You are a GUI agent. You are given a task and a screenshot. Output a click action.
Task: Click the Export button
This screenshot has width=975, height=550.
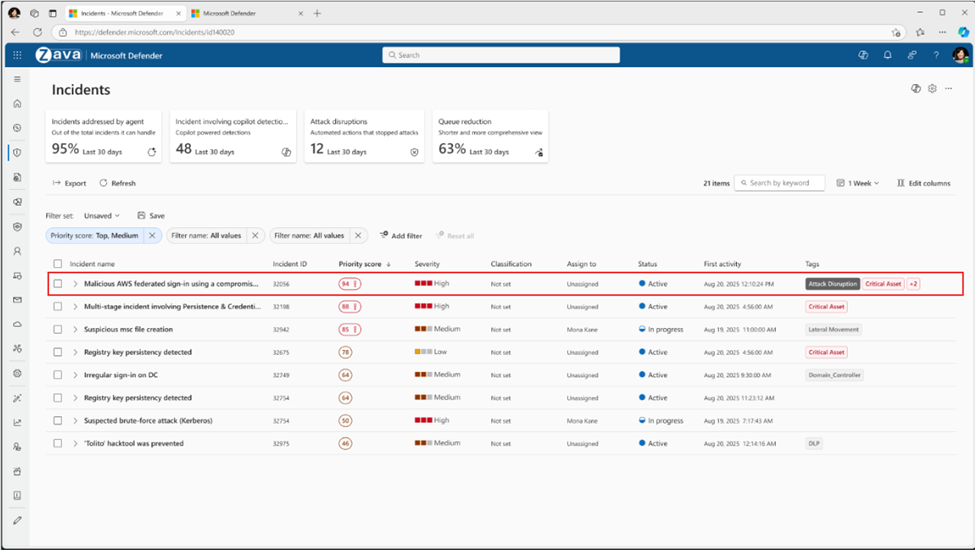(x=69, y=183)
